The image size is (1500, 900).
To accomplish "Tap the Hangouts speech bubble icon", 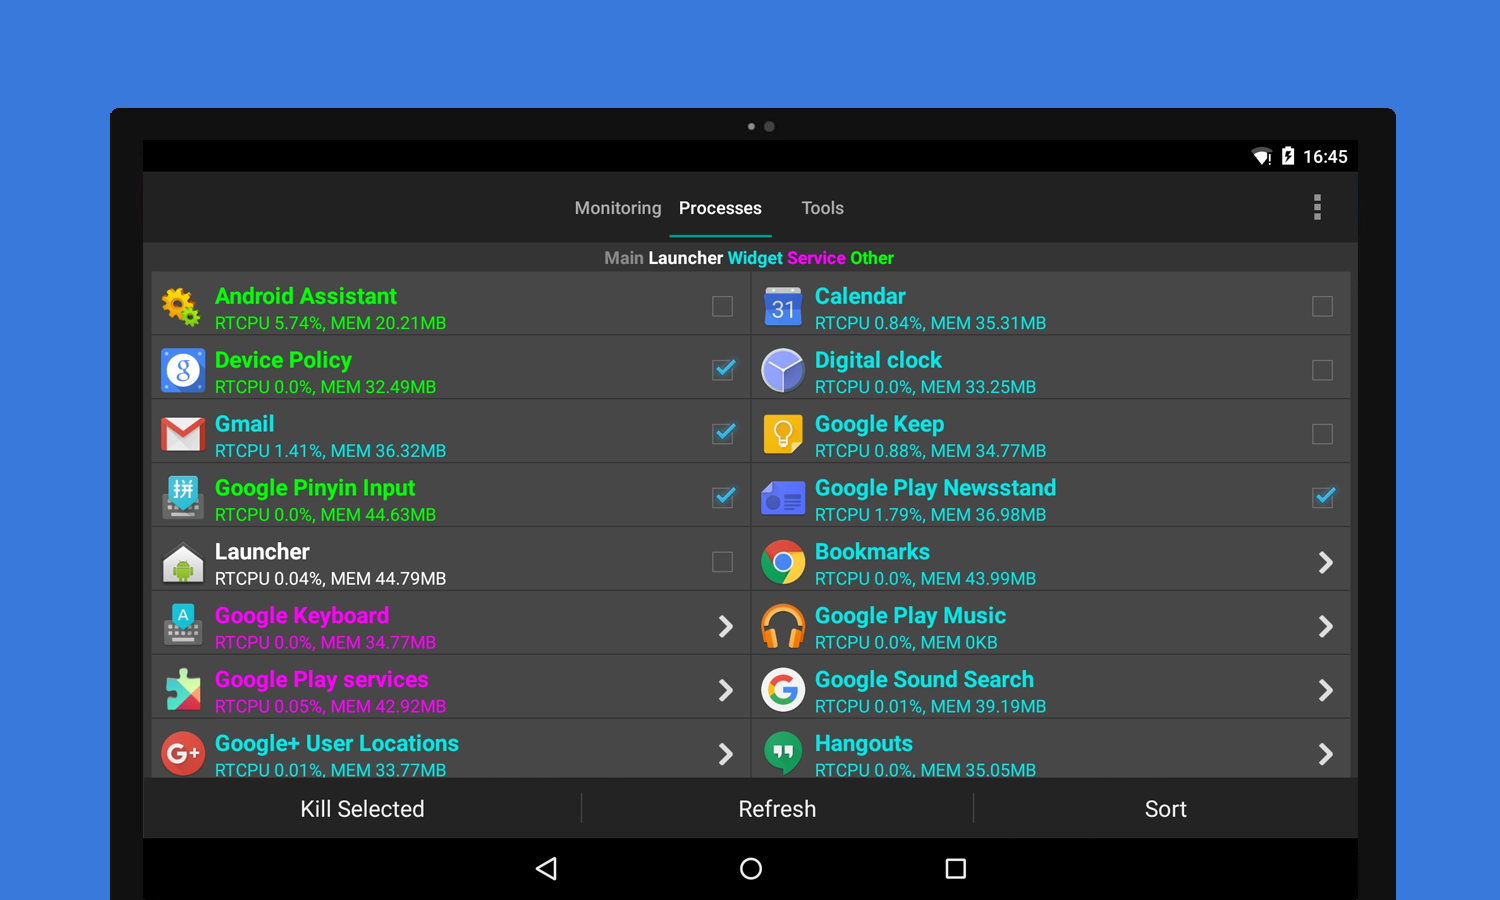I will (x=783, y=754).
